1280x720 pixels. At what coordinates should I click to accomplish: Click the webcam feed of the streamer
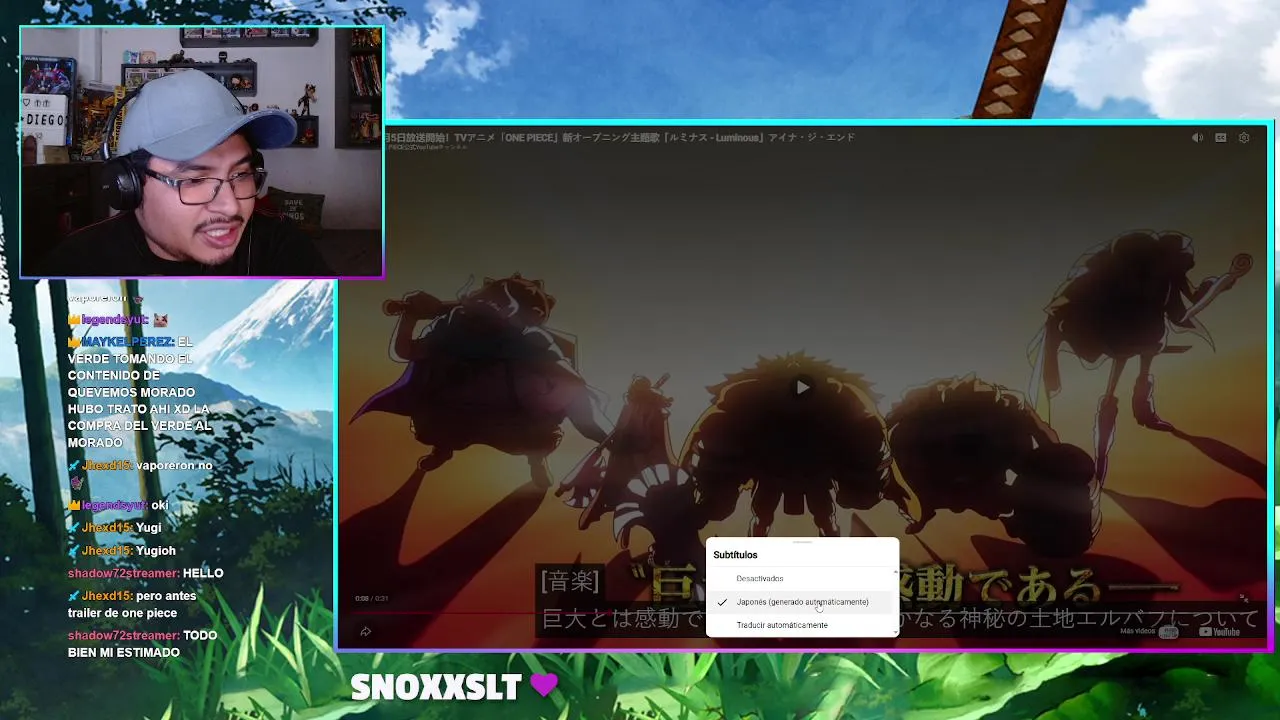(201, 152)
